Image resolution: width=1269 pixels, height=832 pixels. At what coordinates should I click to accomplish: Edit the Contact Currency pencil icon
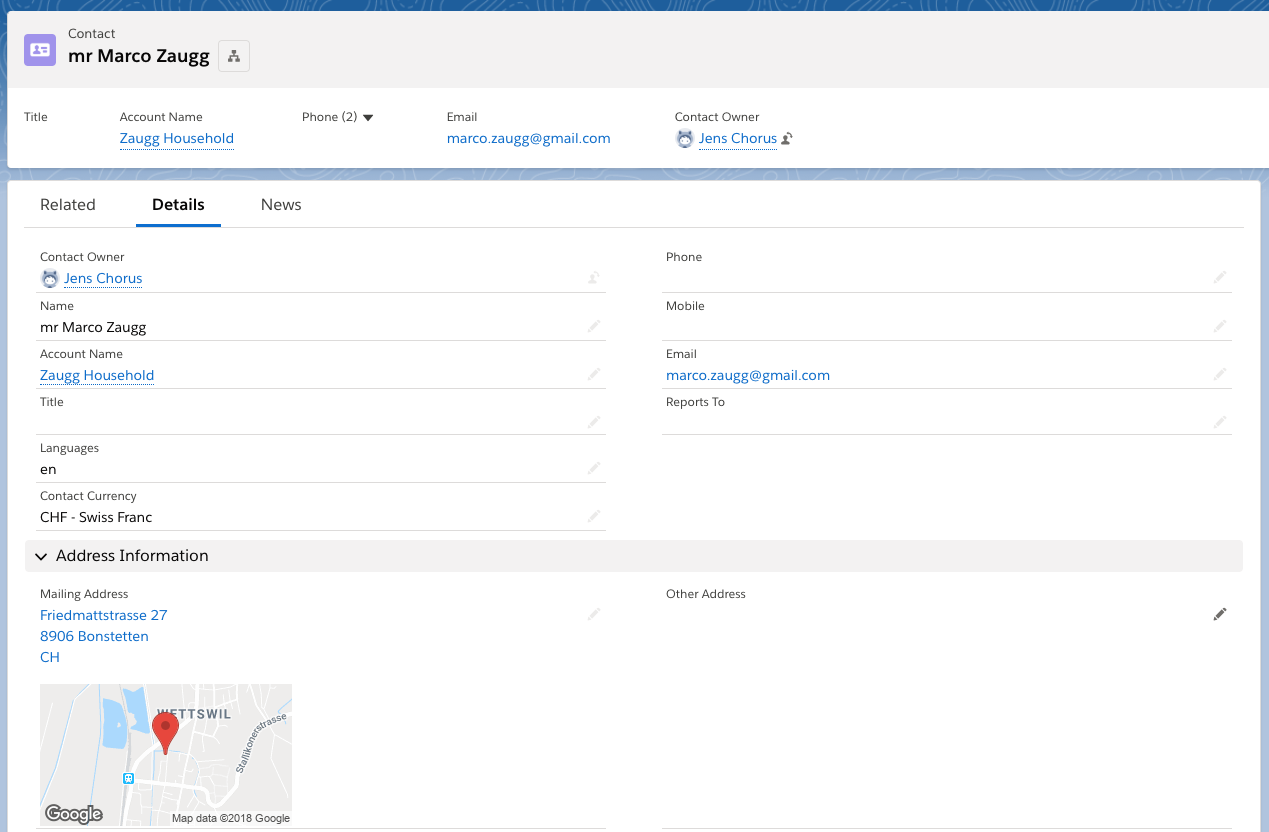pos(594,516)
